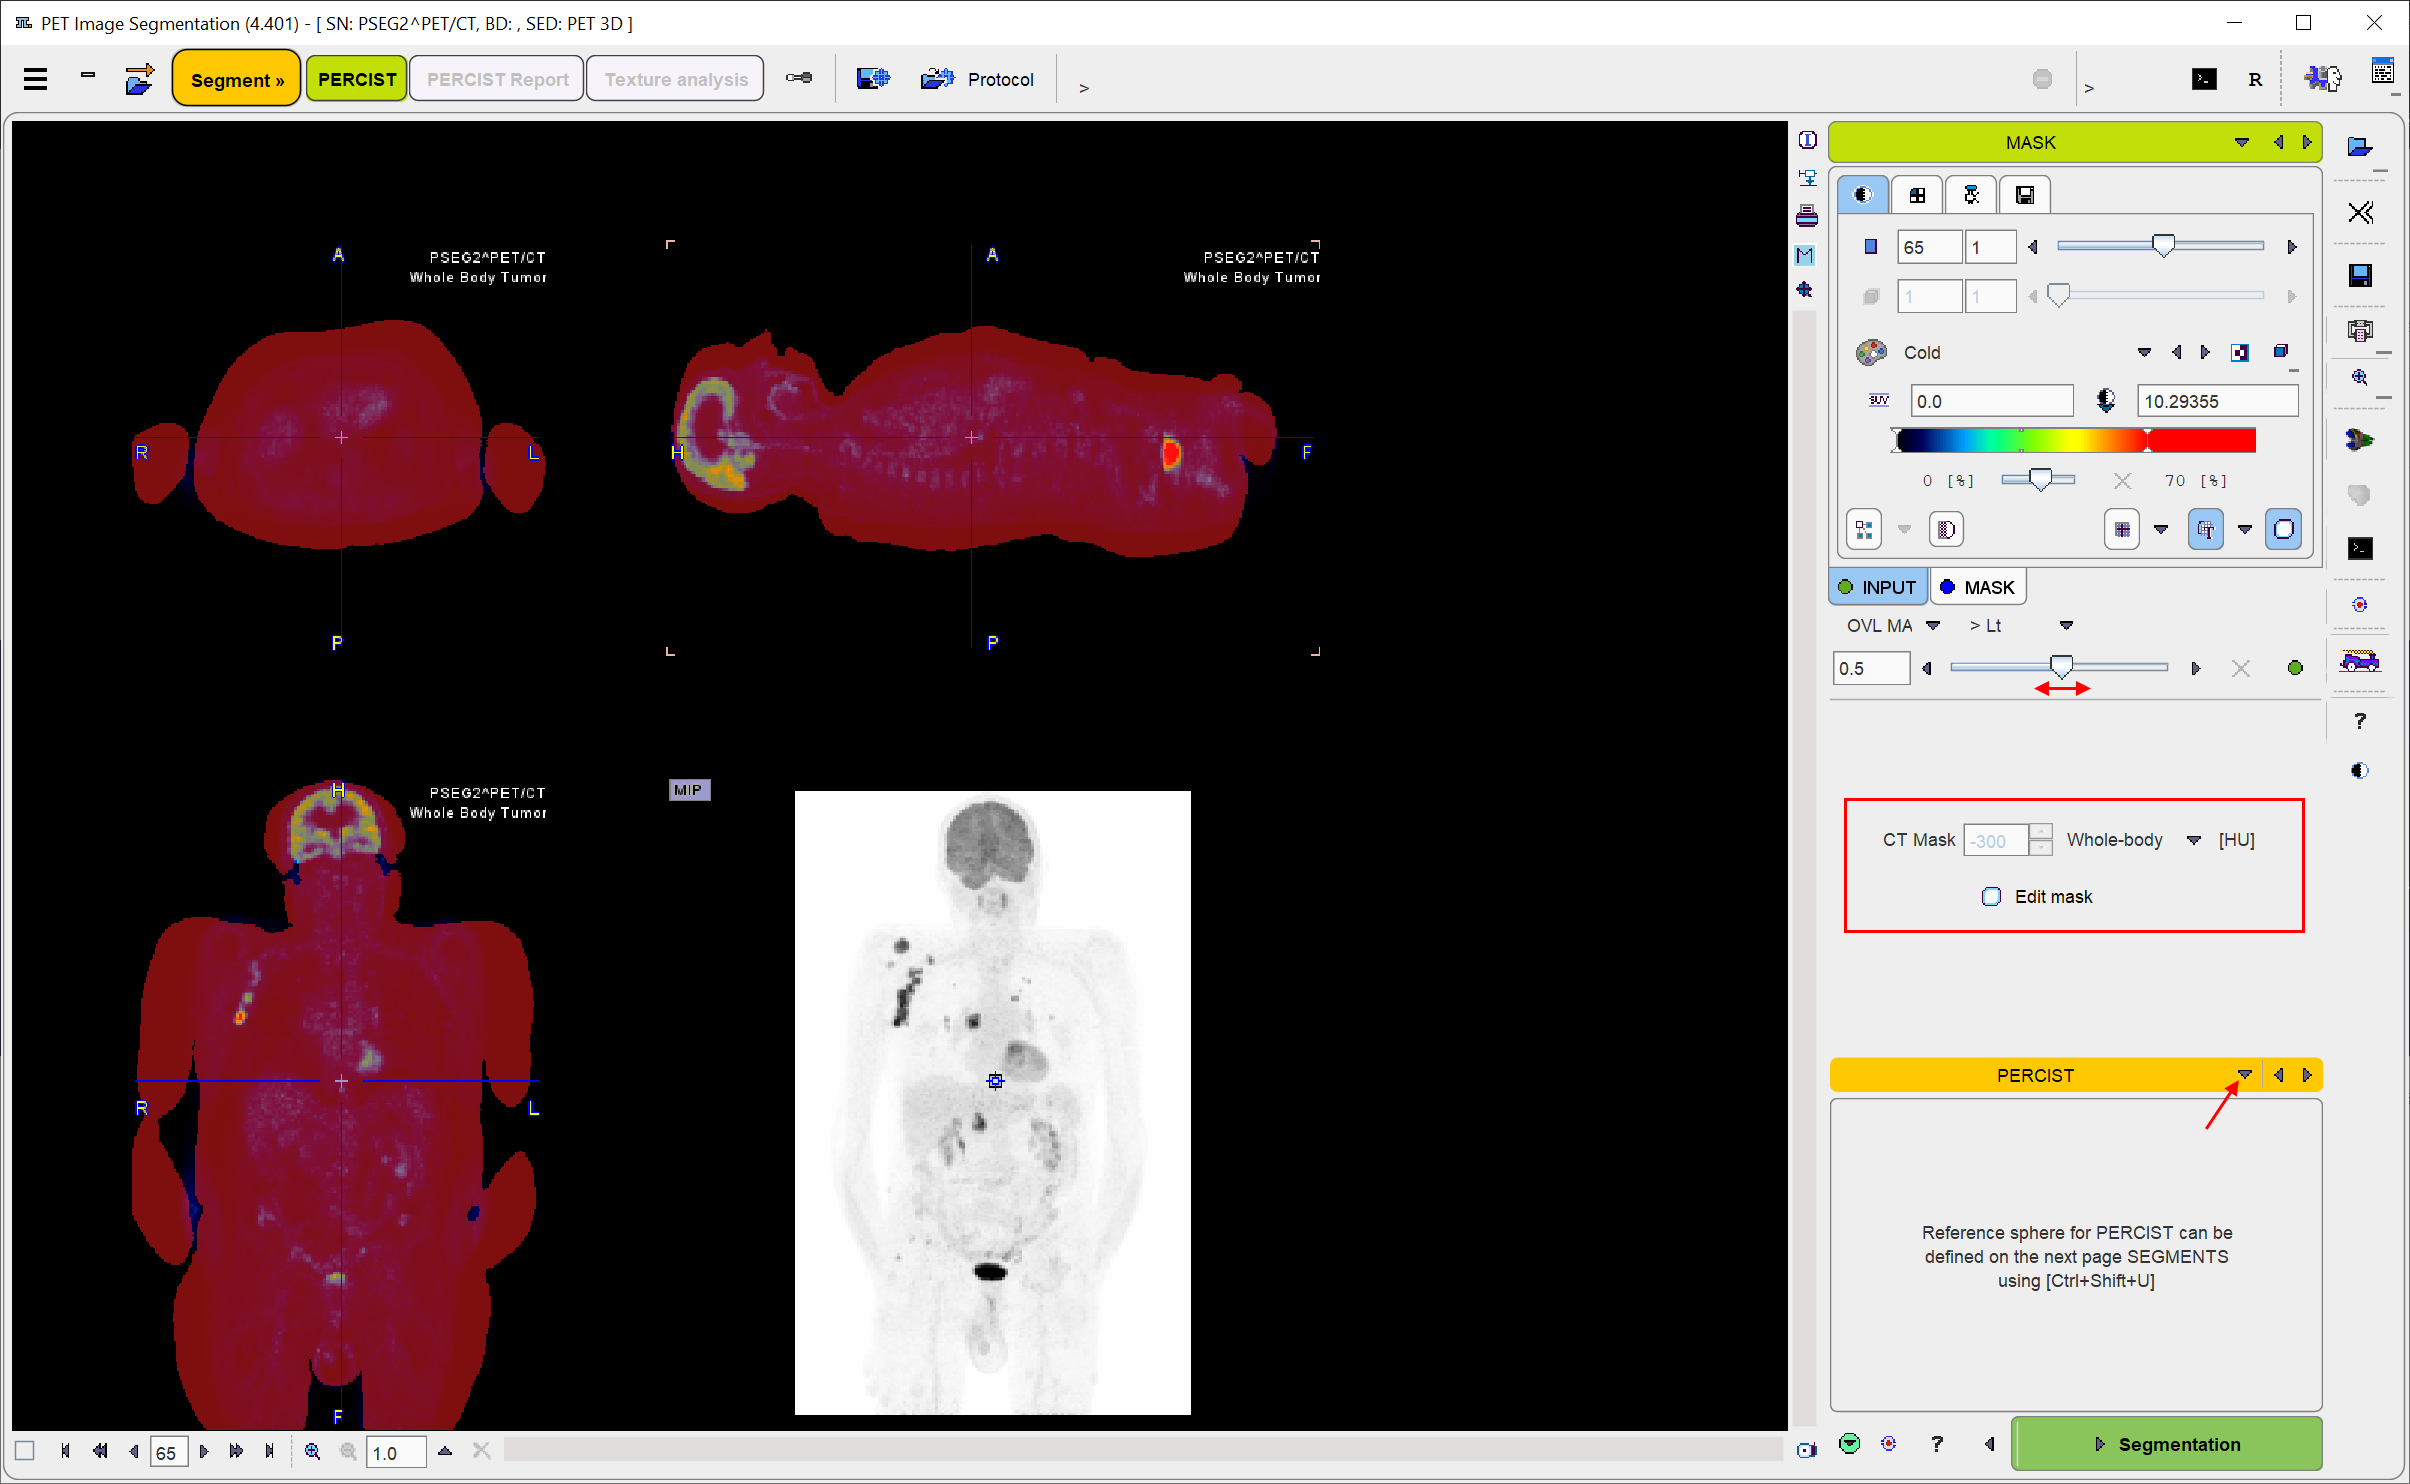Open the Cold color table dropdown
Screen dimensions: 2410x1484
point(2143,352)
